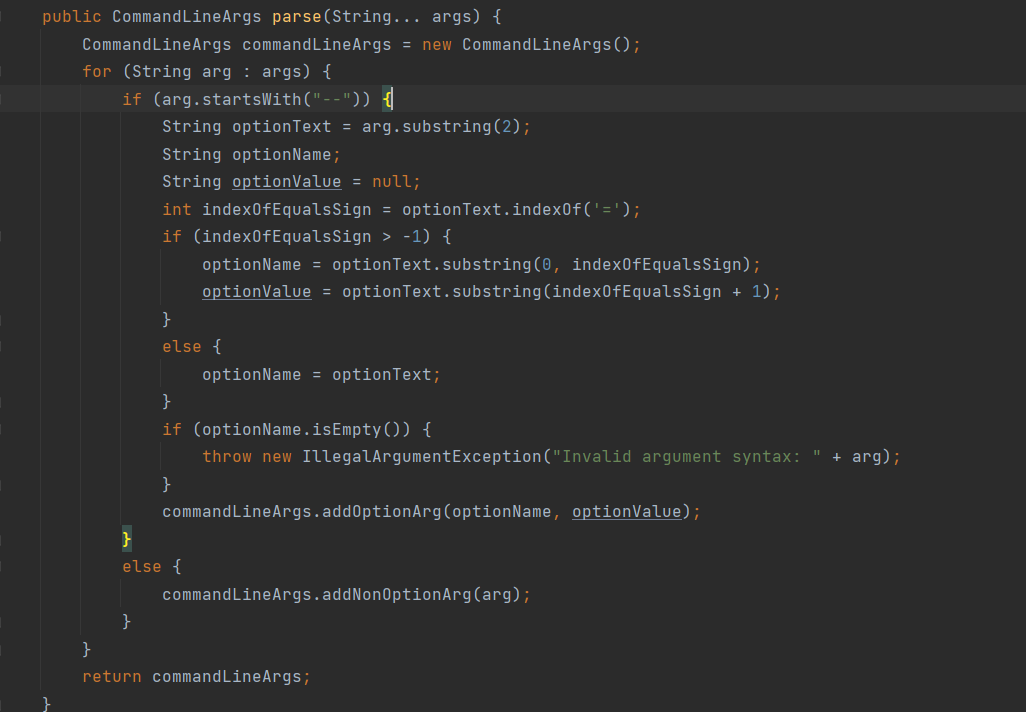The width and height of the screenshot is (1026, 712).
Task: Click the else keyword above addNonOptionArg
Action: pos(141,566)
